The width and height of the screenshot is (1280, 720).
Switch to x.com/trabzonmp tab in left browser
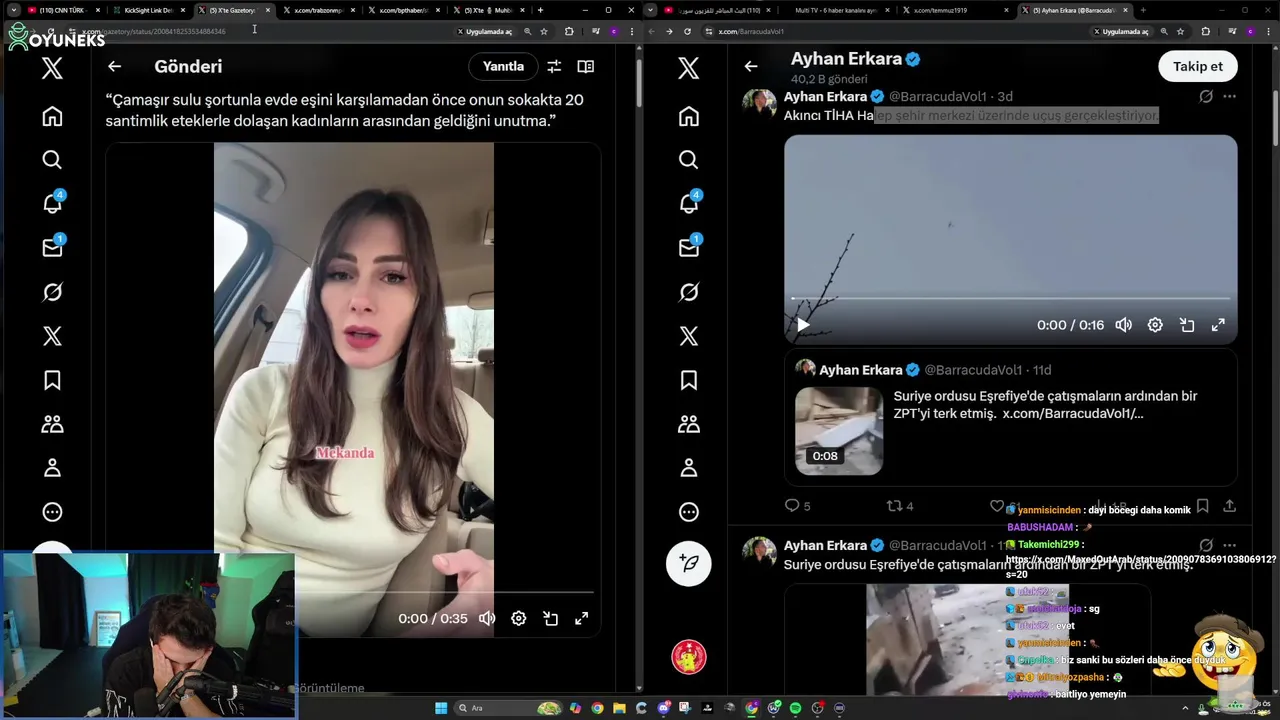point(320,10)
